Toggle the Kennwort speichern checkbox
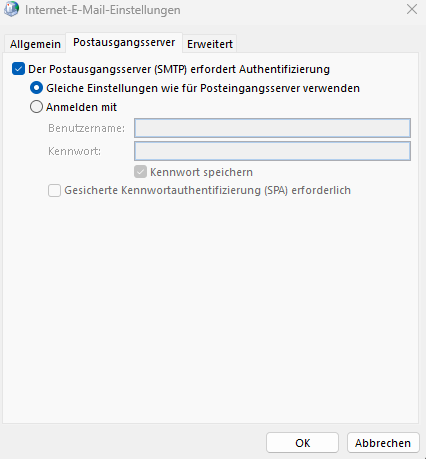The width and height of the screenshot is (426, 459). pos(140,172)
